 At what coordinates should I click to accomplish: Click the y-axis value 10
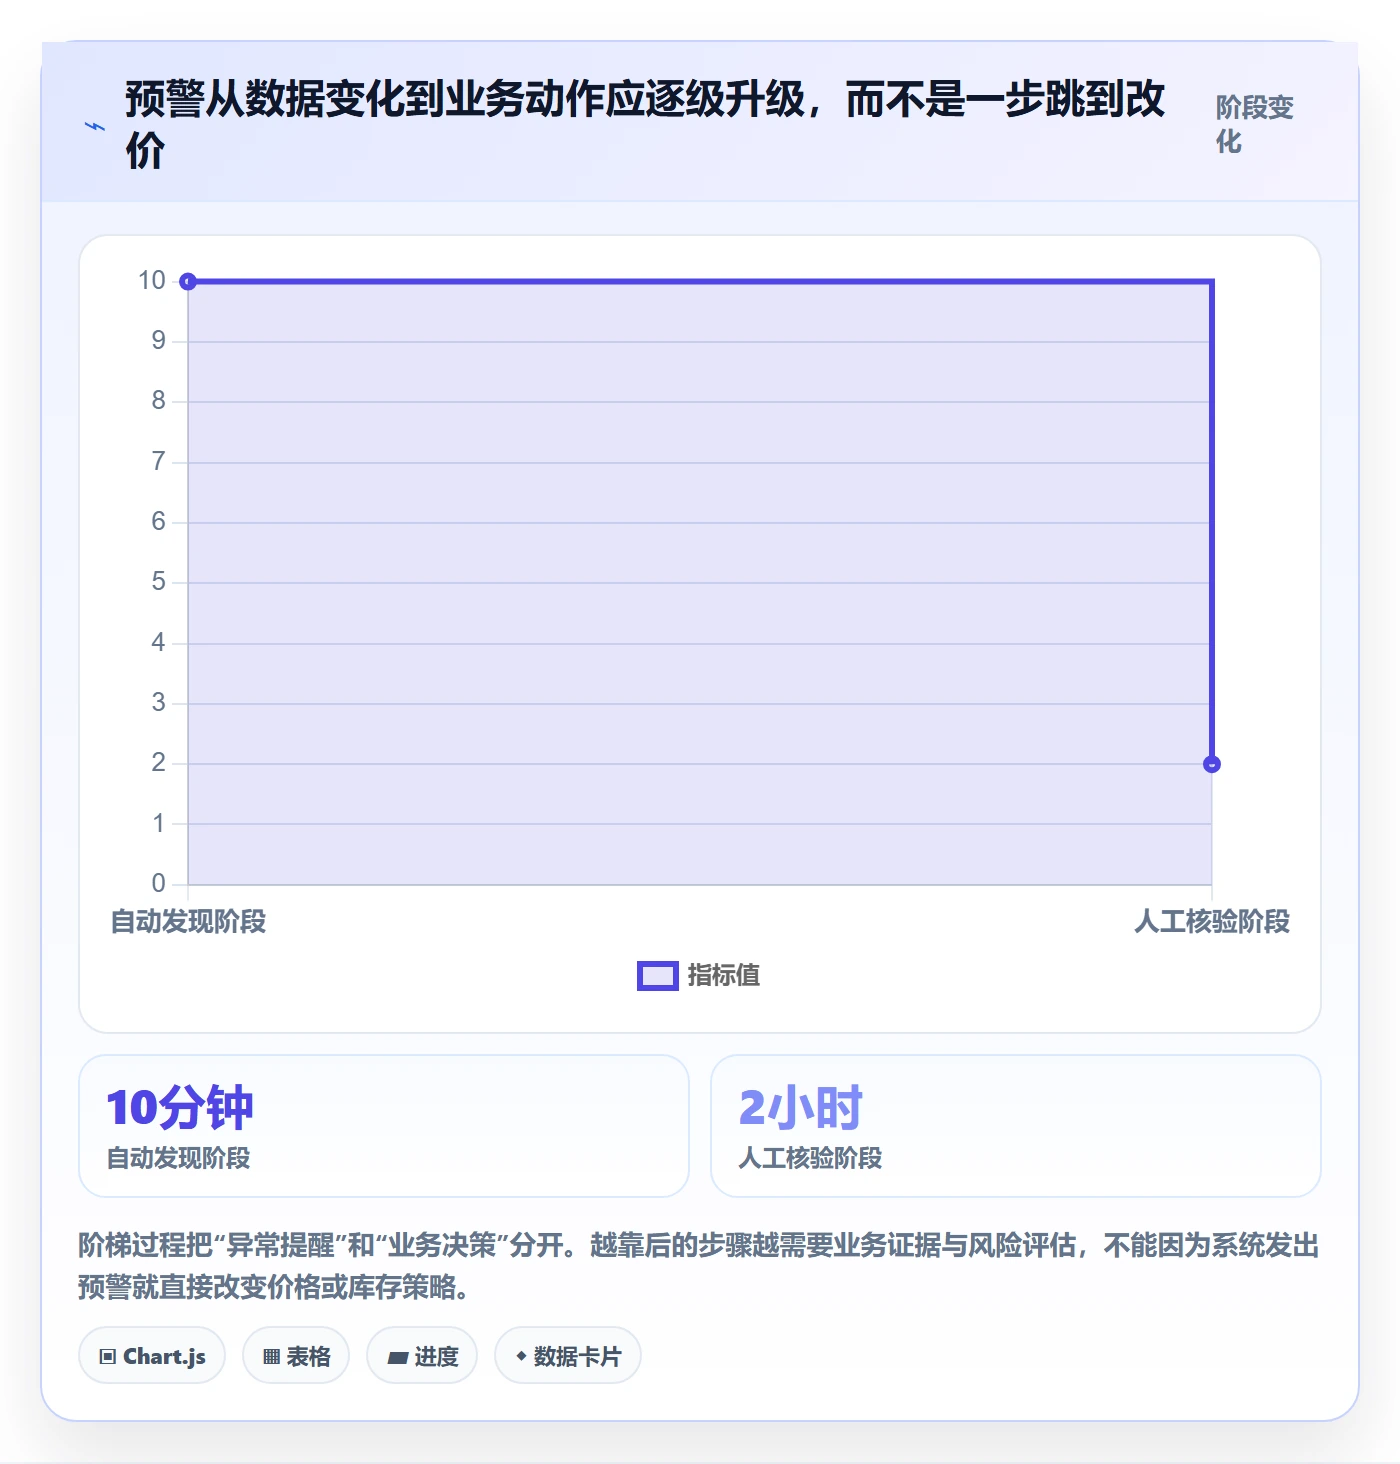point(152,281)
